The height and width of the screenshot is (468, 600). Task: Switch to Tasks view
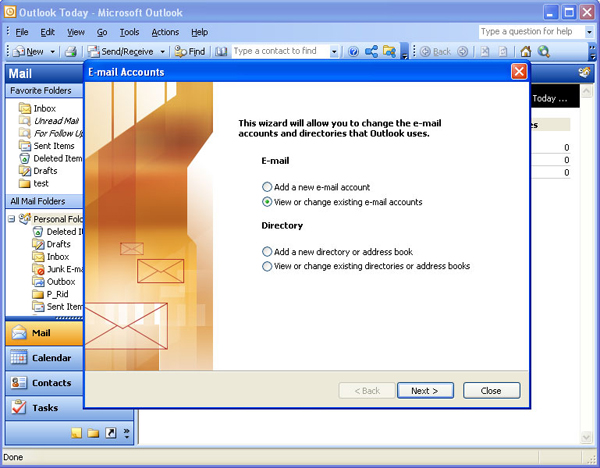click(44, 408)
